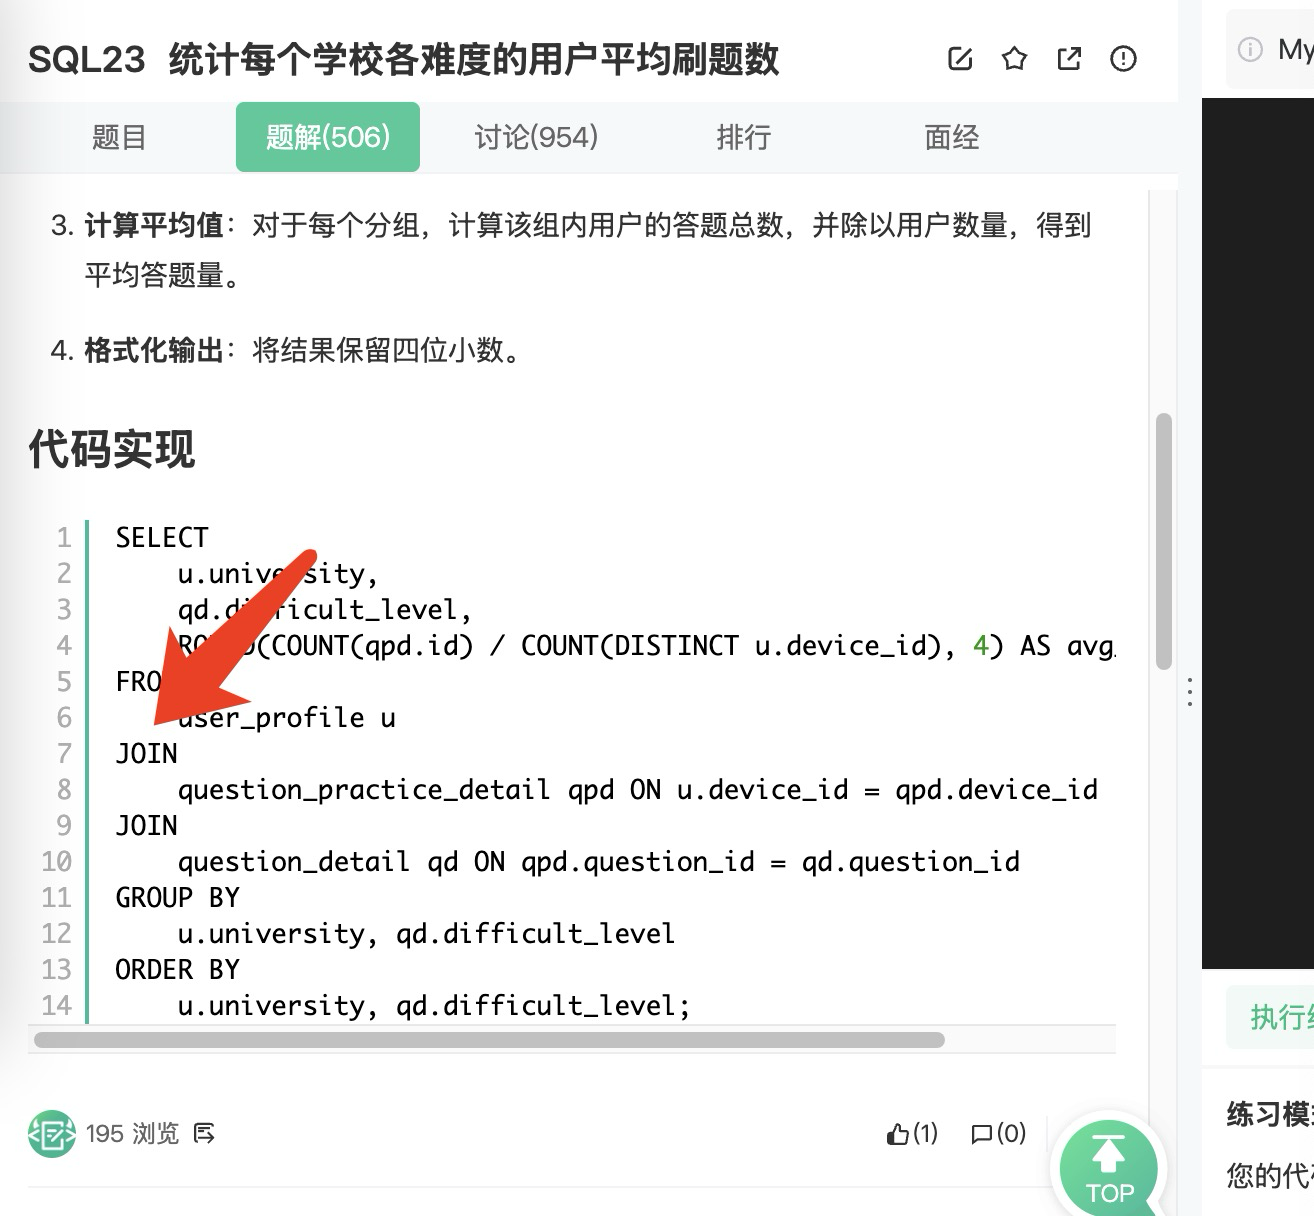This screenshot has height=1216, width=1314.
Task: Open comments via speech bubble icon
Action: 982,1133
